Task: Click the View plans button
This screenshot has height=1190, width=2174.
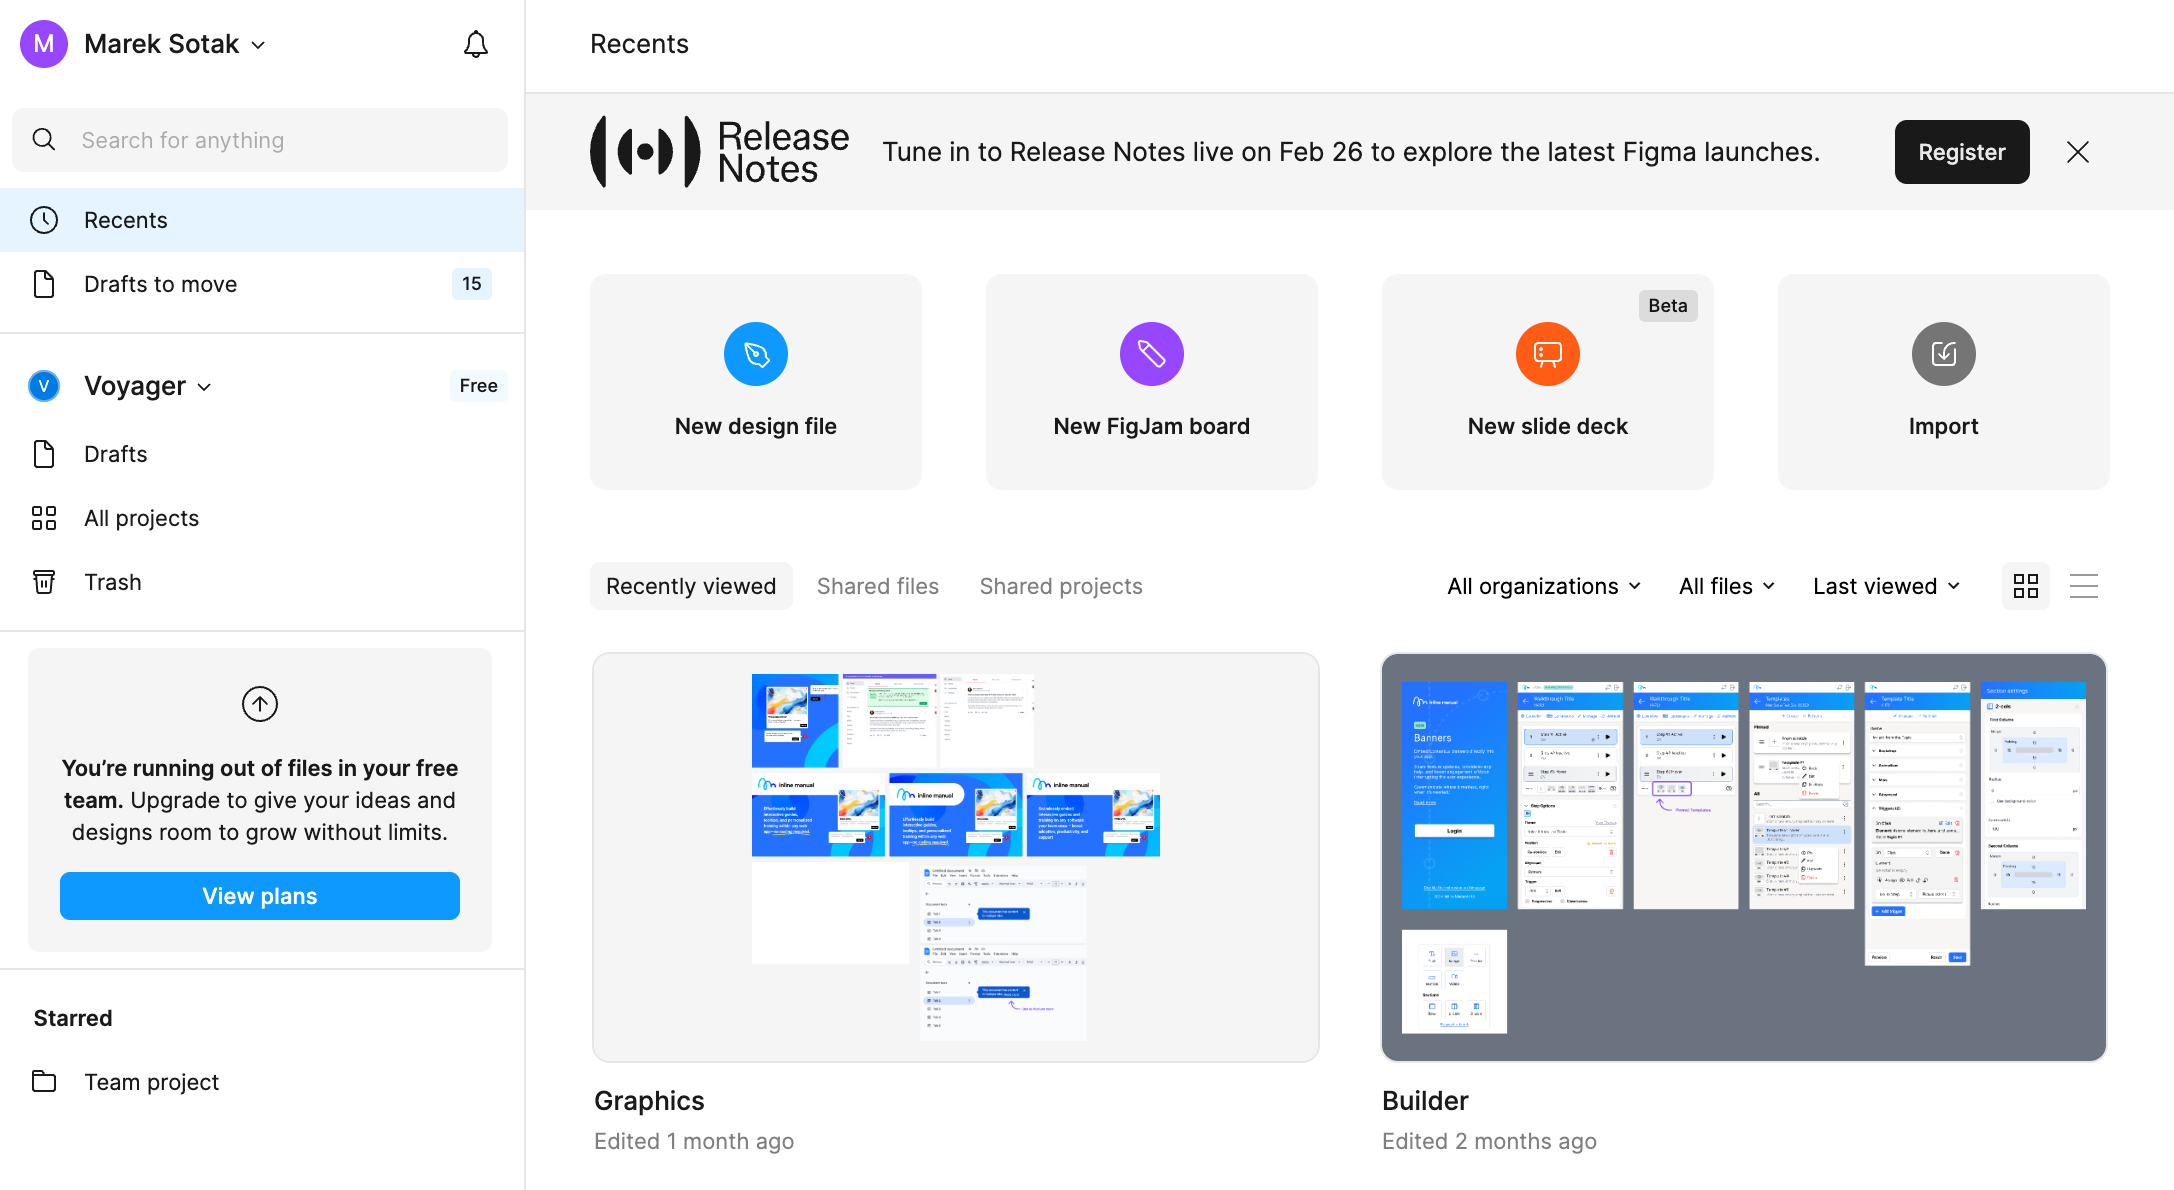Action: (260, 896)
